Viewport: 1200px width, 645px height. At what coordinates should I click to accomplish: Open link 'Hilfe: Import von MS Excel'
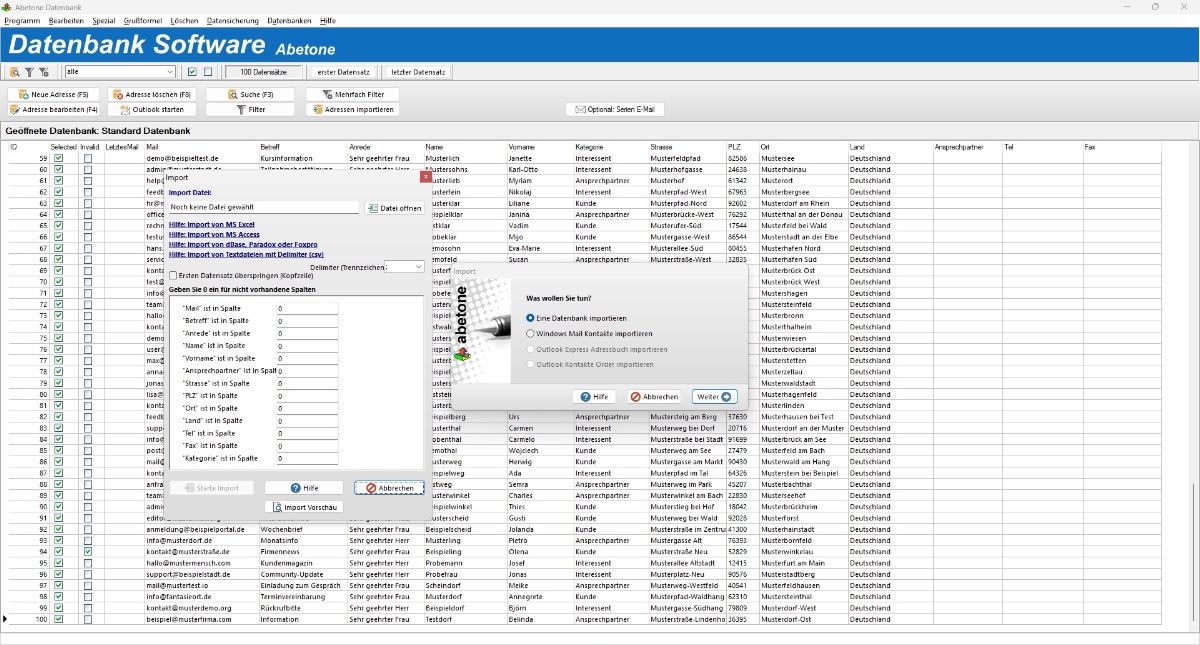pos(212,225)
